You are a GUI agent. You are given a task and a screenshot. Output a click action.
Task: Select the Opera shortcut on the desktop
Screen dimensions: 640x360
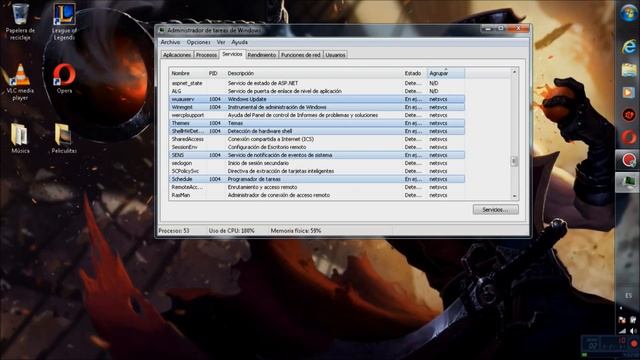[64, 78]
